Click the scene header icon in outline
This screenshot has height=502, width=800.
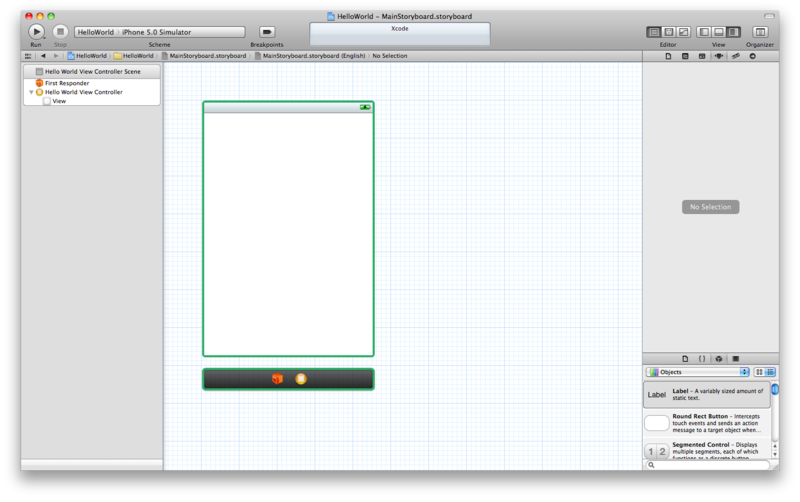tap(39, 72)
